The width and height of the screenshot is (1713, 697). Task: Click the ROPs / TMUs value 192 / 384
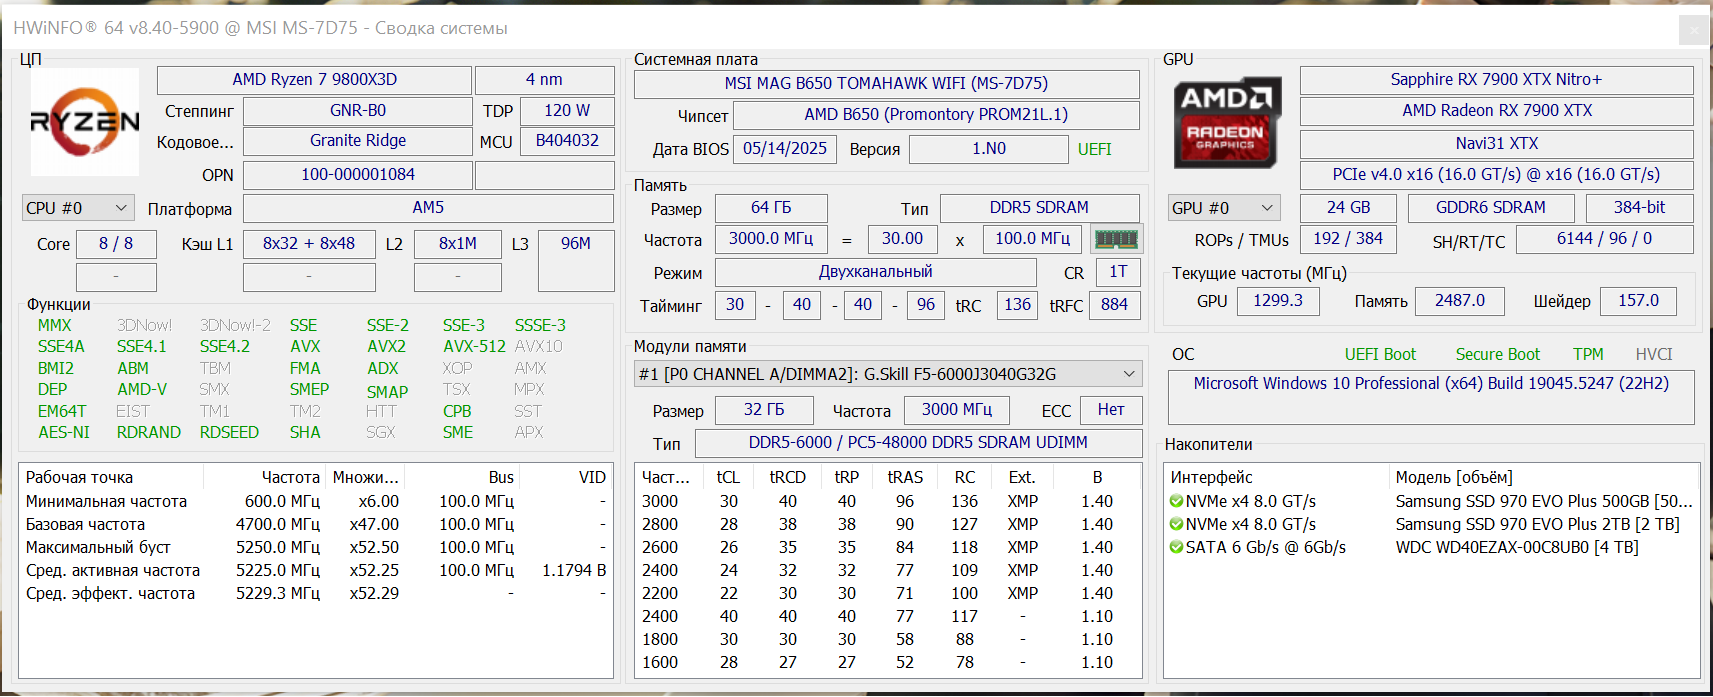tap(1348, 239)
